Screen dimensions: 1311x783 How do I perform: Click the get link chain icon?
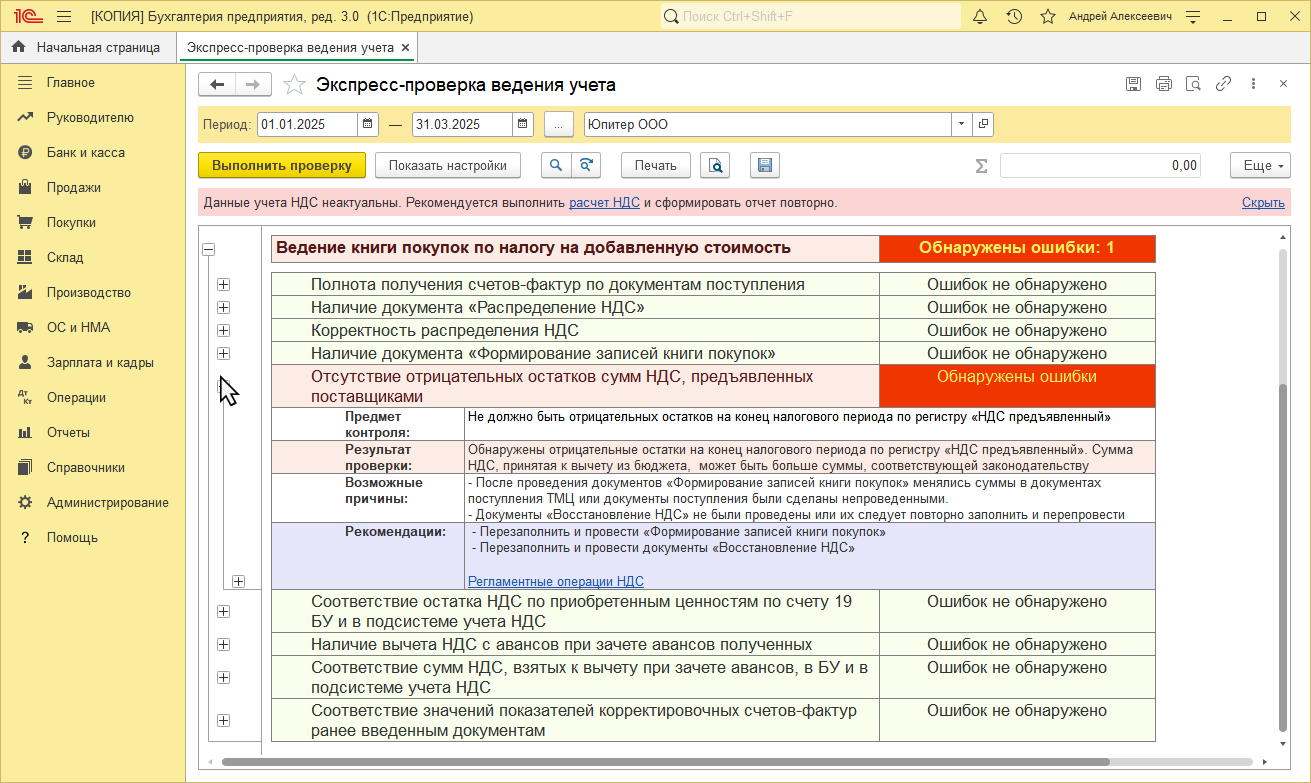(1223, 85)
